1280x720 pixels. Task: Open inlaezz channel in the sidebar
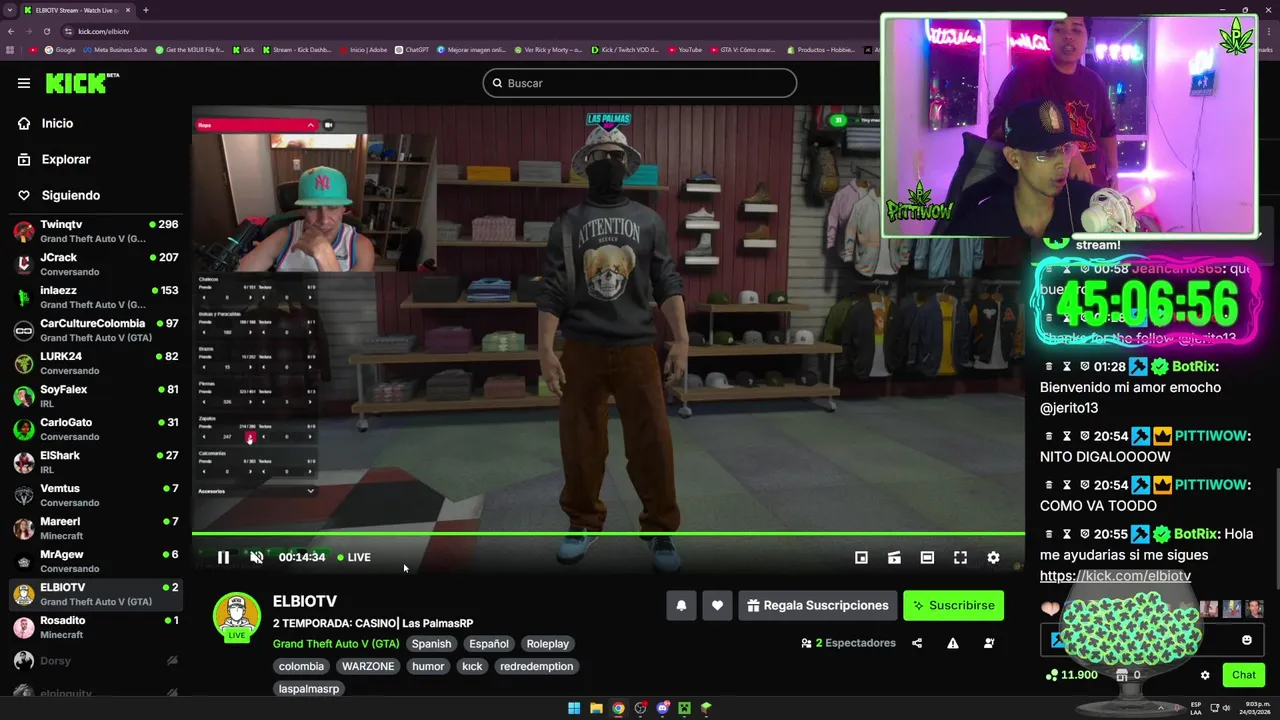coord(96,297)
